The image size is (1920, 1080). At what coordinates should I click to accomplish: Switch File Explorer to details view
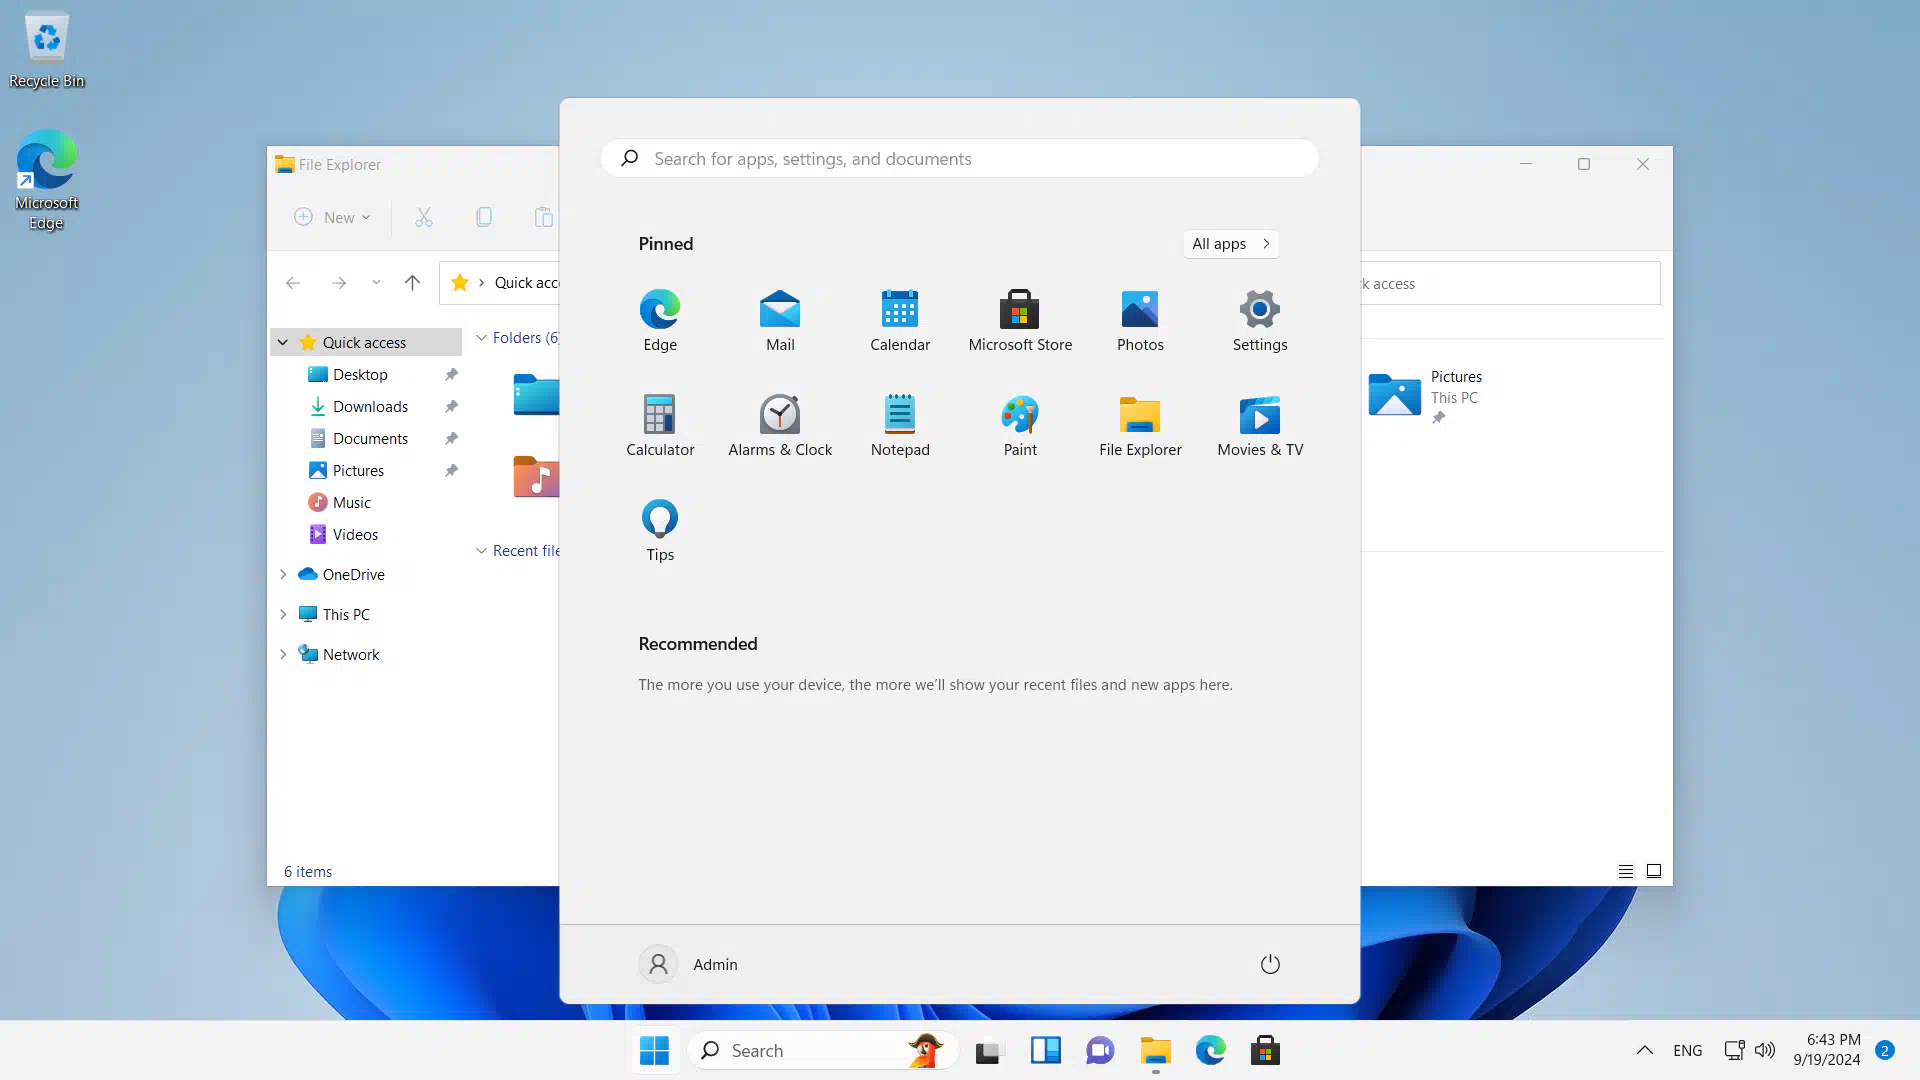(x=1626, y=871)
